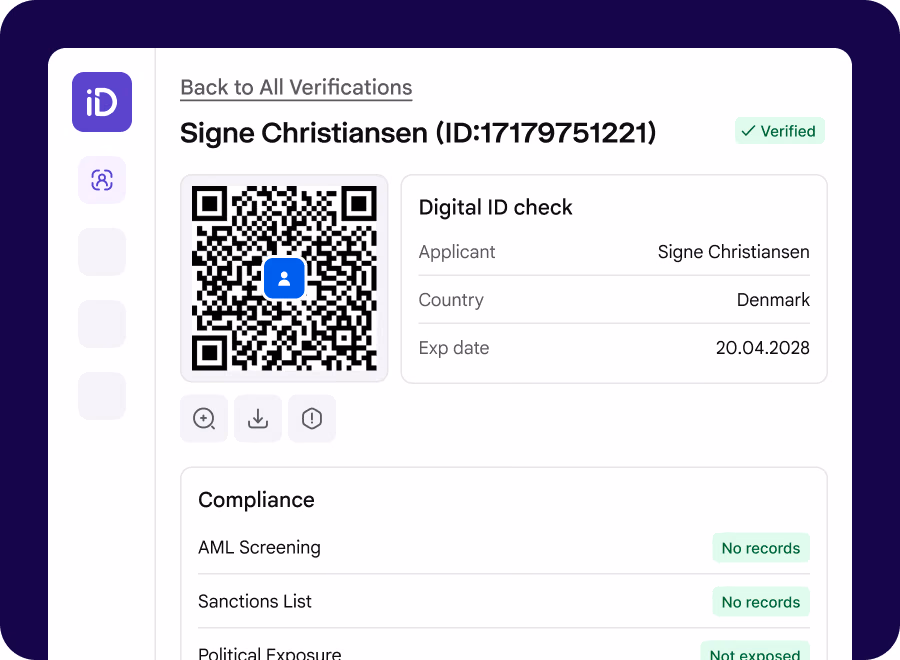Select the applicant value Signe Christiansen

734,252
